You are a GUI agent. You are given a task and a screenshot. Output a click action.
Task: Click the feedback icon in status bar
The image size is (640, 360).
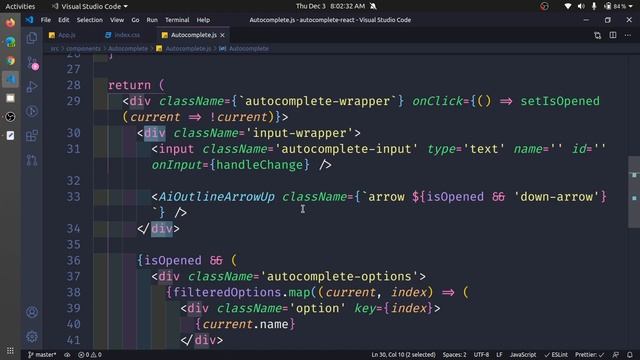[x=616, y=355]
